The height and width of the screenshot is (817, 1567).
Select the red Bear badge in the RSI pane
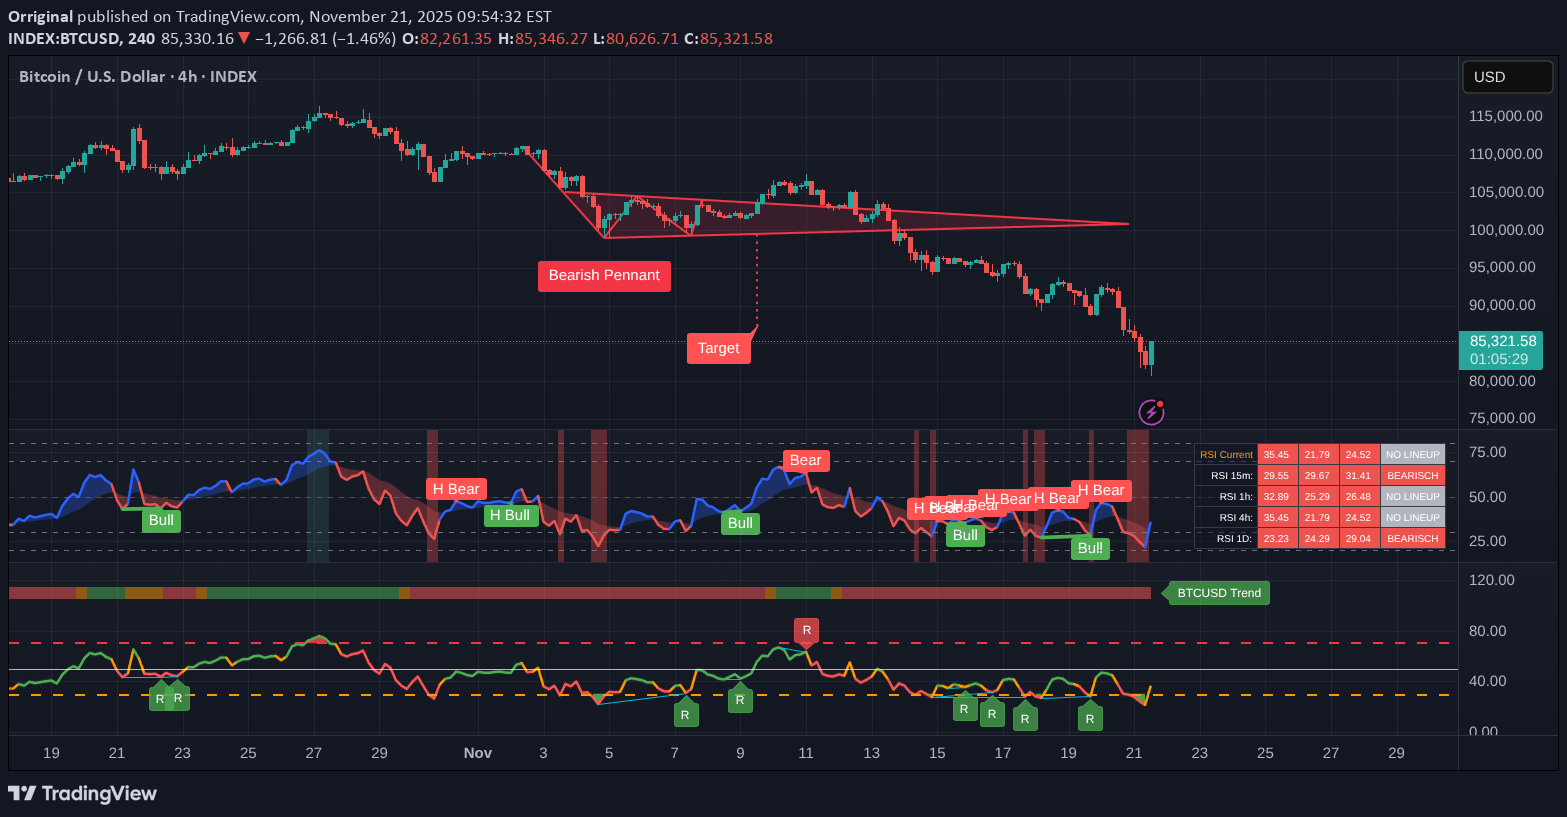(806, 460)
